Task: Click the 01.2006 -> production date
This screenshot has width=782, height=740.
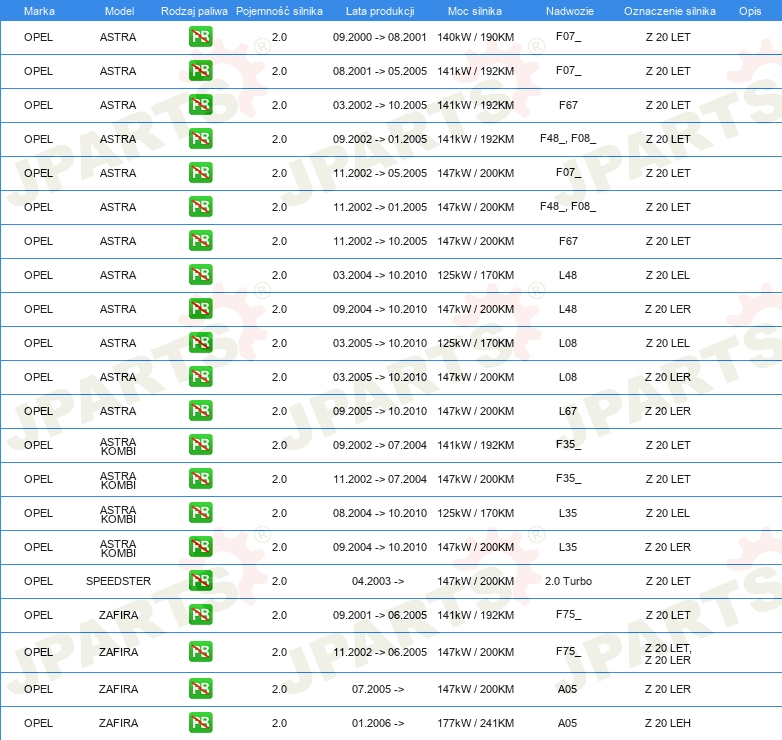Action: click(x=378, y=723)
